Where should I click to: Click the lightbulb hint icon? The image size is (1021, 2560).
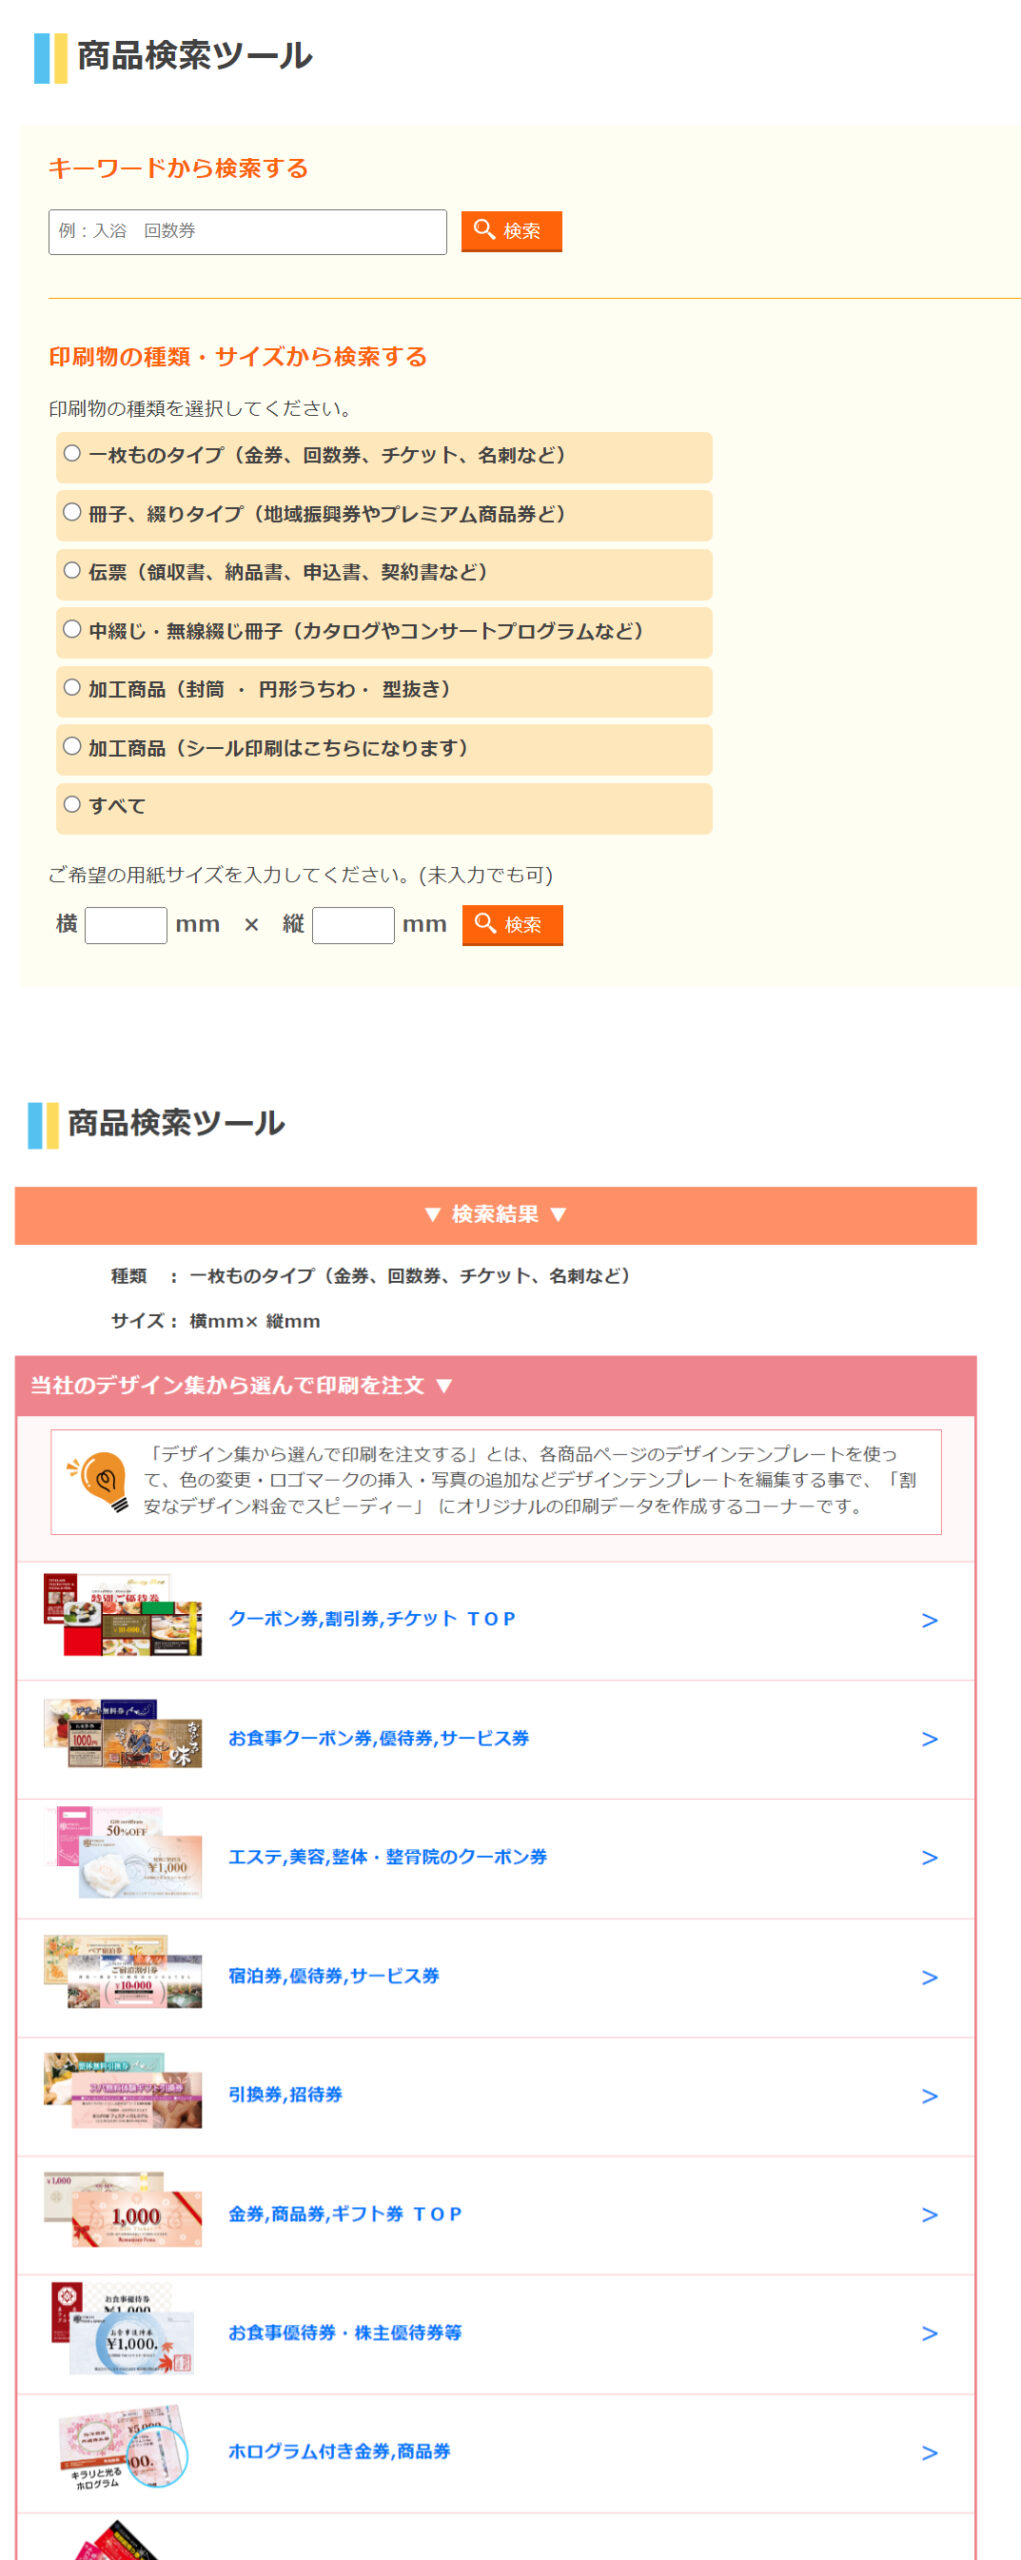(100, 1480)
